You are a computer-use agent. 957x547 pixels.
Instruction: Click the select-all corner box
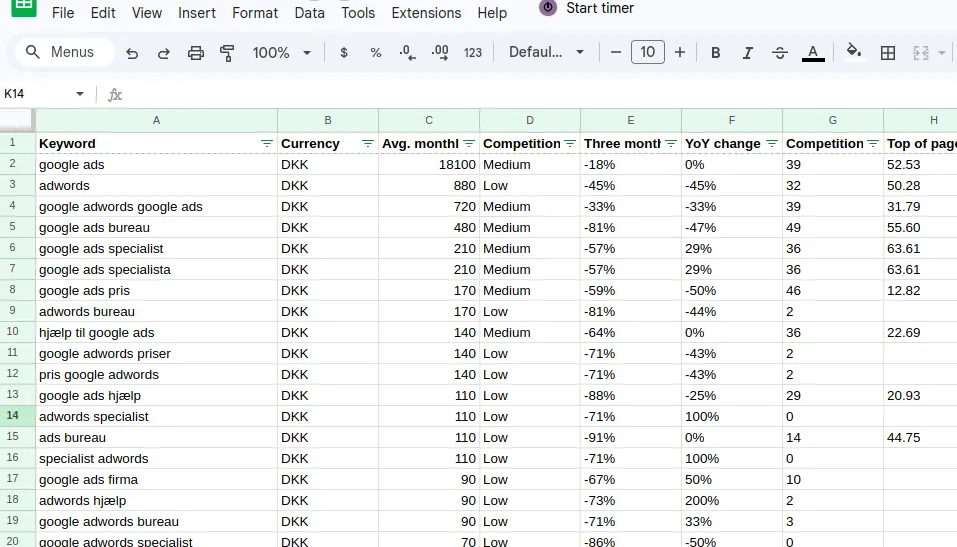17,120
